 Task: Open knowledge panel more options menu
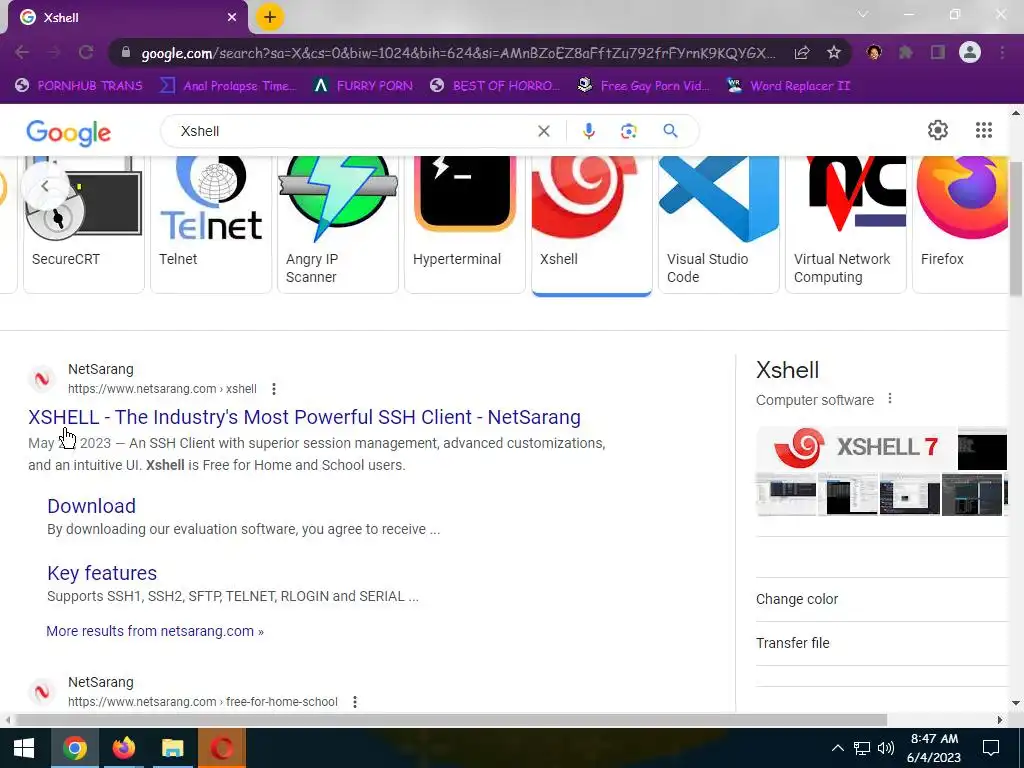889,398
